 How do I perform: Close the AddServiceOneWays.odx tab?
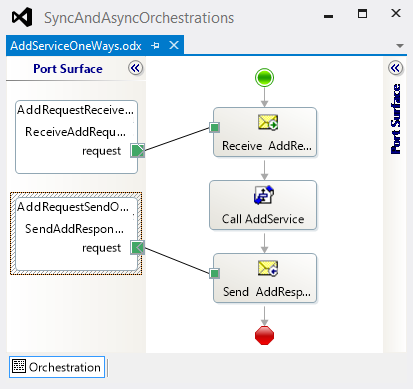[174, 45]
